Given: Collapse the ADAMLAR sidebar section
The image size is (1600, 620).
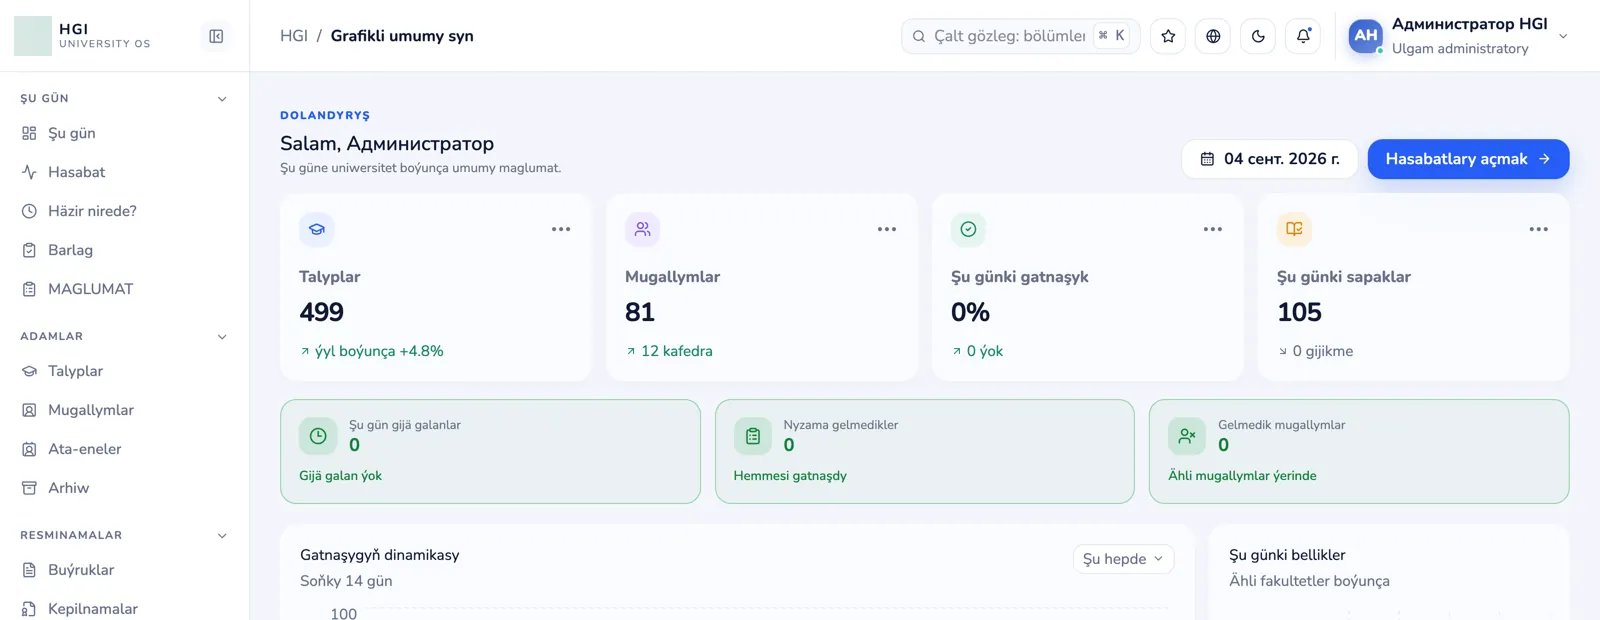Looking at the screenshot, I should [x=222, y=337].
